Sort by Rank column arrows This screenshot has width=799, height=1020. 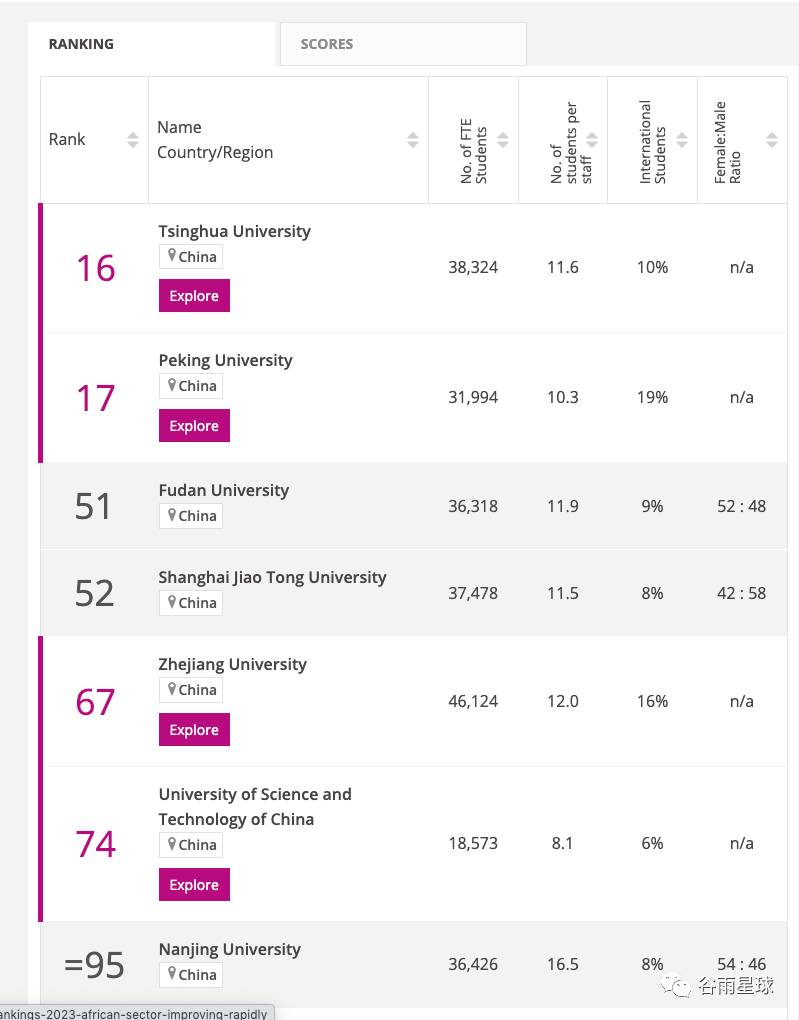pos(133,140)
